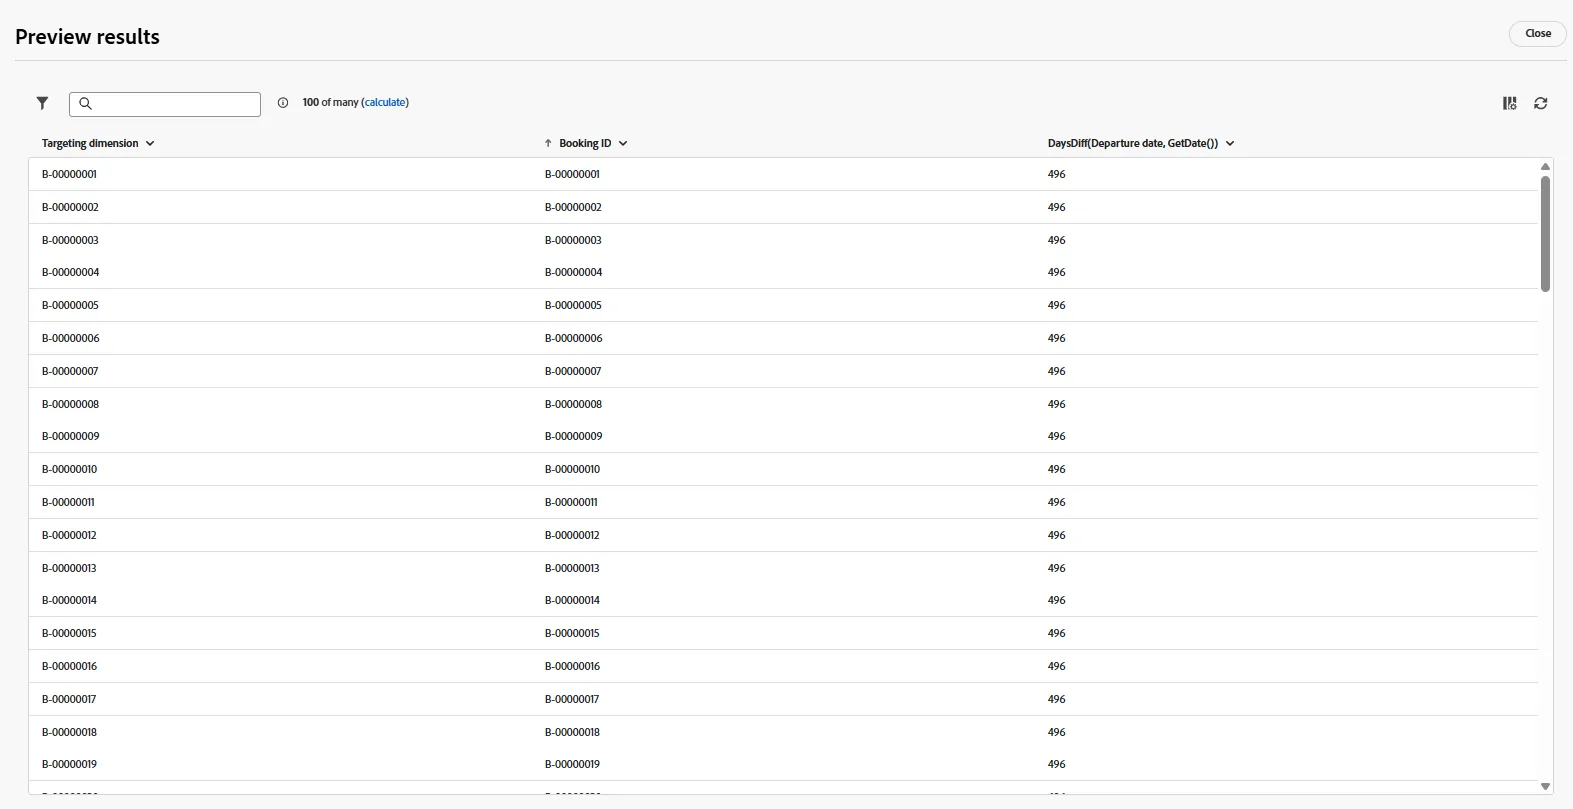Open the filter funnel icon
The width and height of the screenshot is (1573, 809).
point(42,103)
